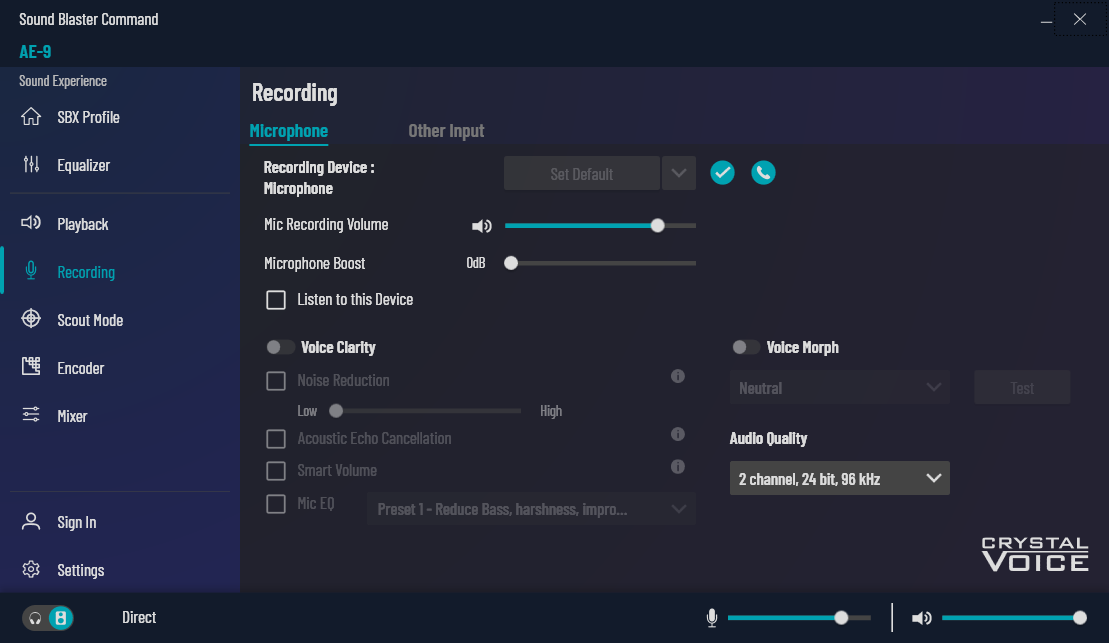Image resolution: width=1109 pixels, height=643 pixels.
Task: Open the Encoder section
Action: pyautogui.click(x=80, y=368)
